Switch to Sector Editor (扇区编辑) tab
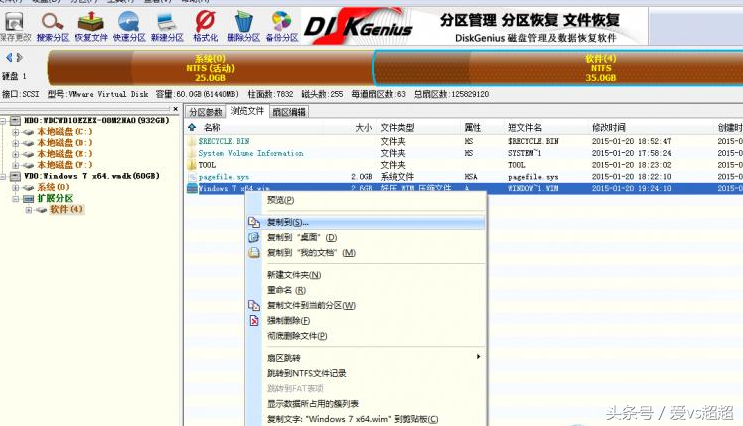 pos(289,112)
